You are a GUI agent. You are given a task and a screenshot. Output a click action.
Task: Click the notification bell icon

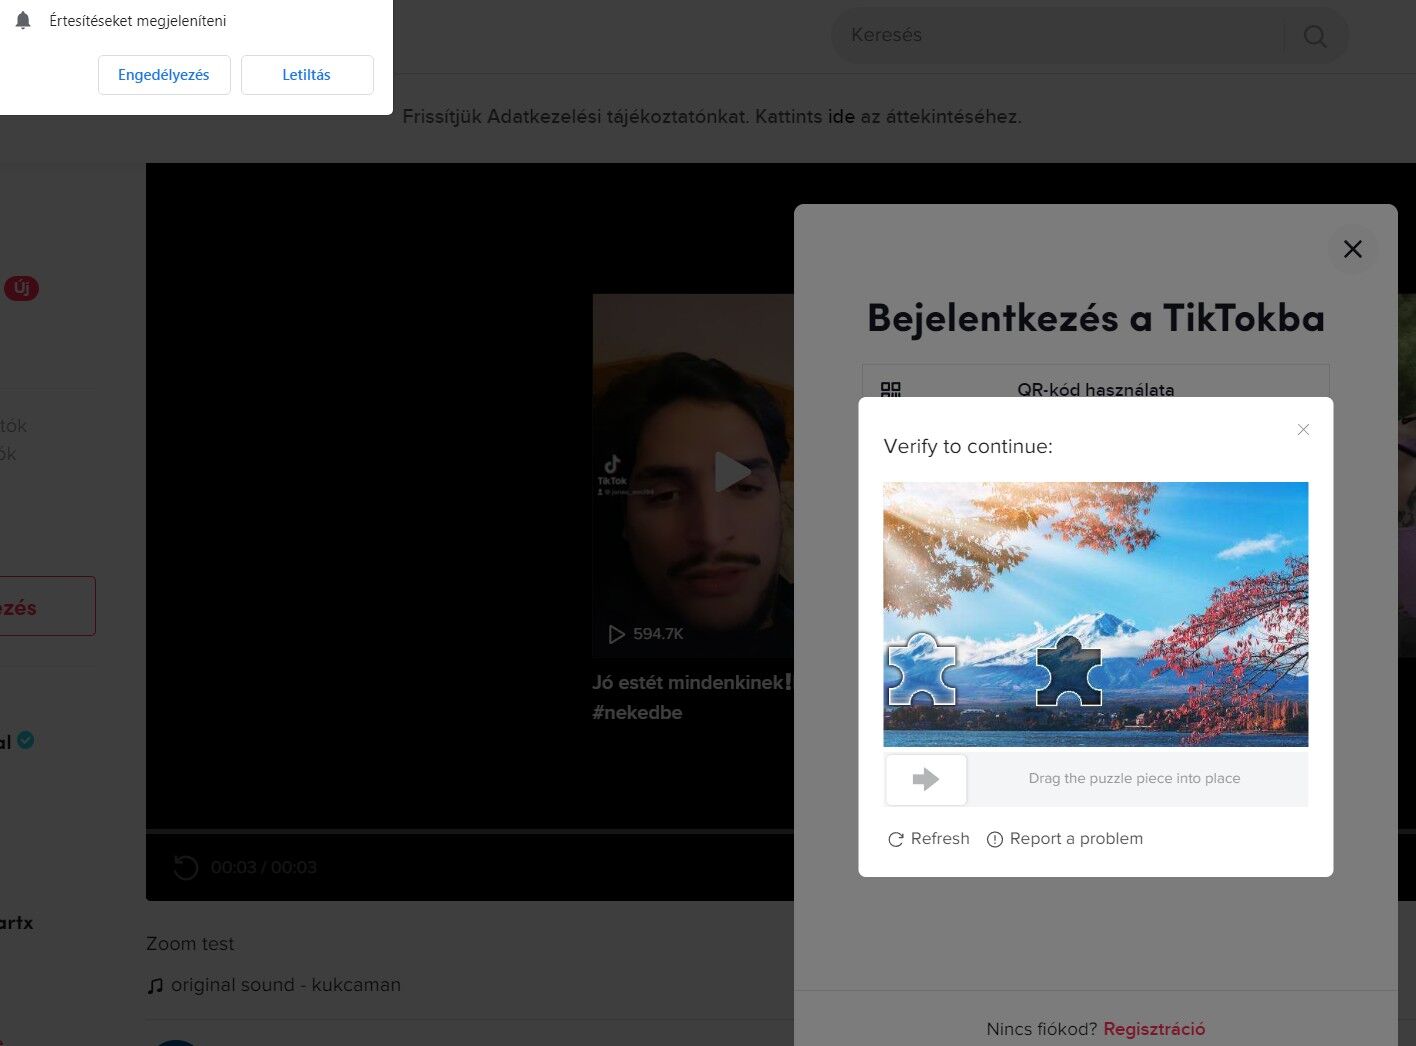pyautogui.click(x=23, y=20)
